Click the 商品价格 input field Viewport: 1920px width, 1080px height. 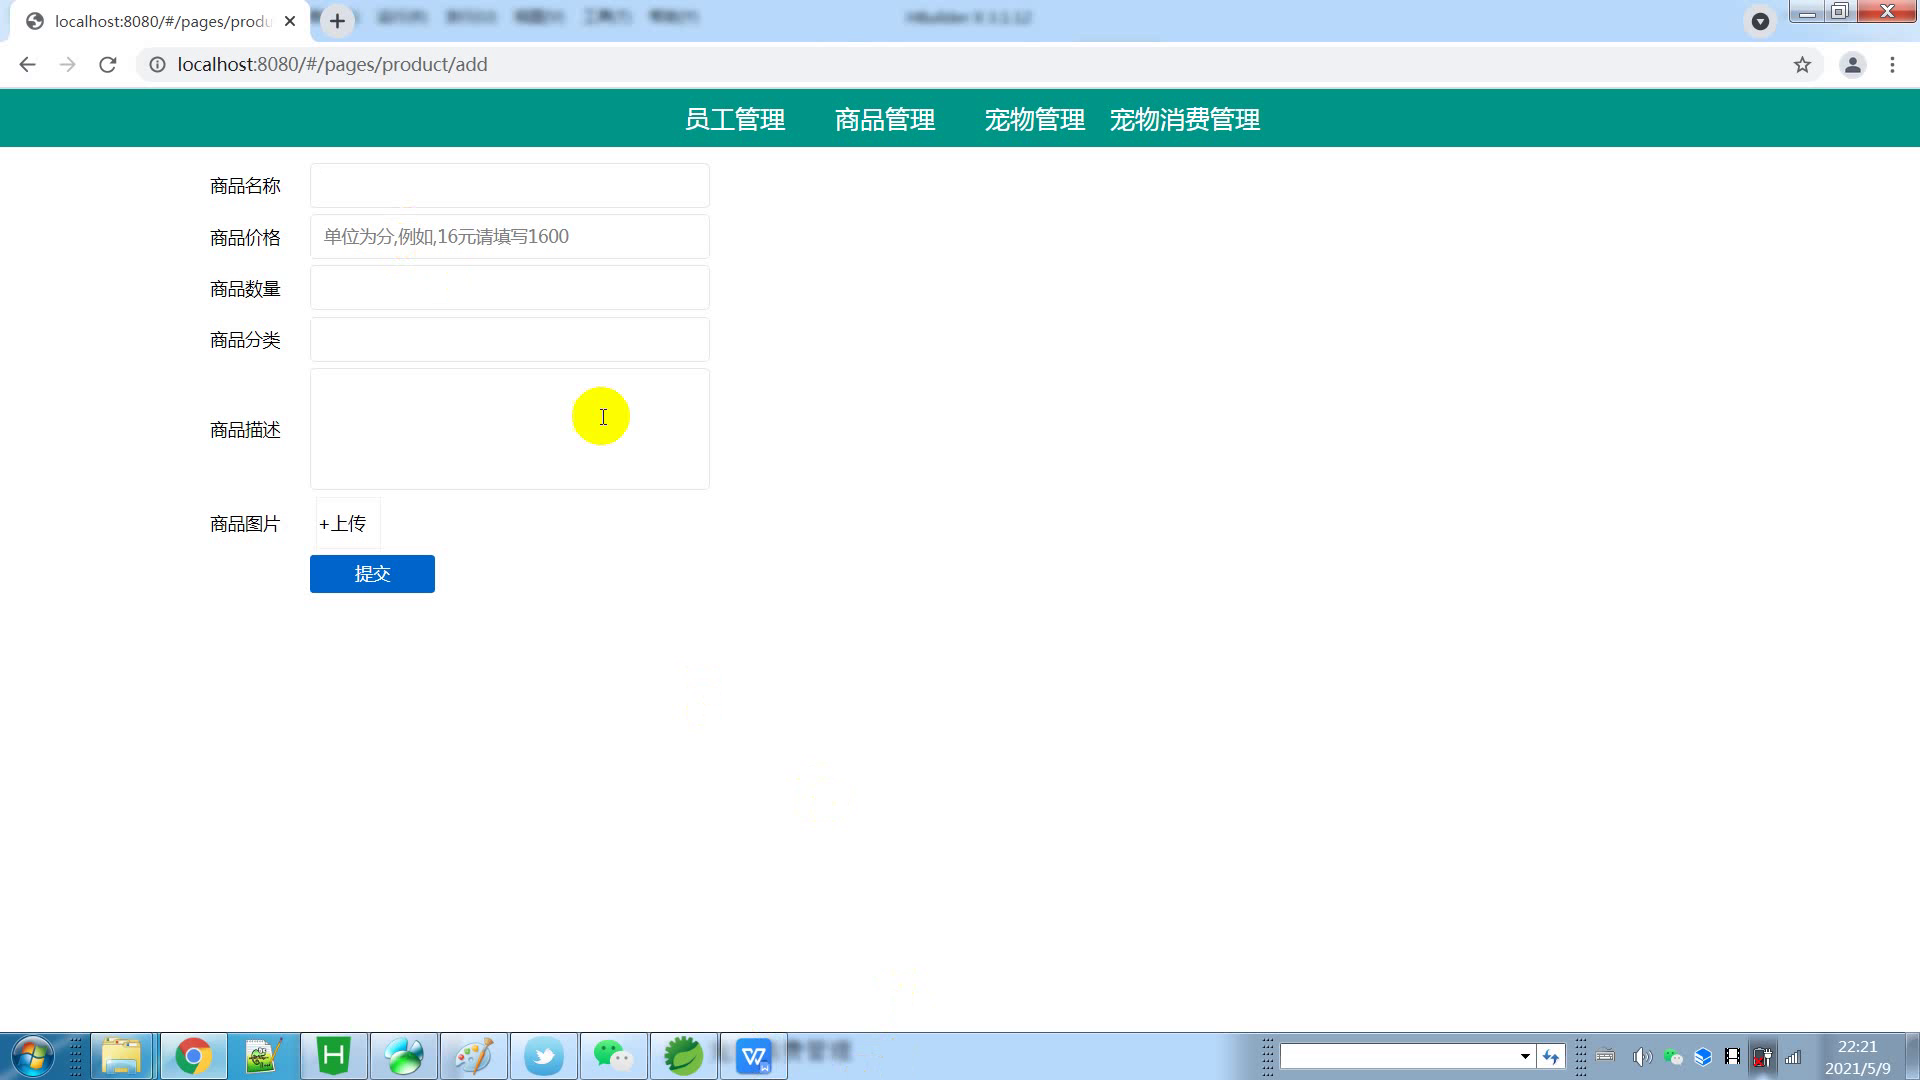coord(509,237)
